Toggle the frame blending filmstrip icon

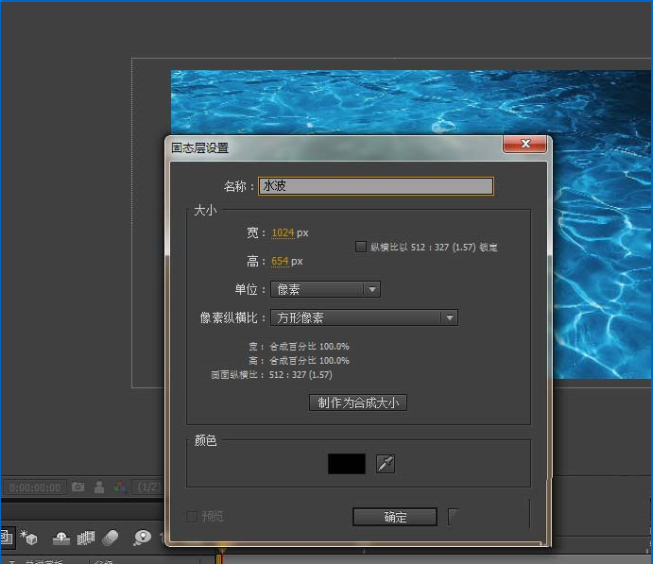pos(87,538)
